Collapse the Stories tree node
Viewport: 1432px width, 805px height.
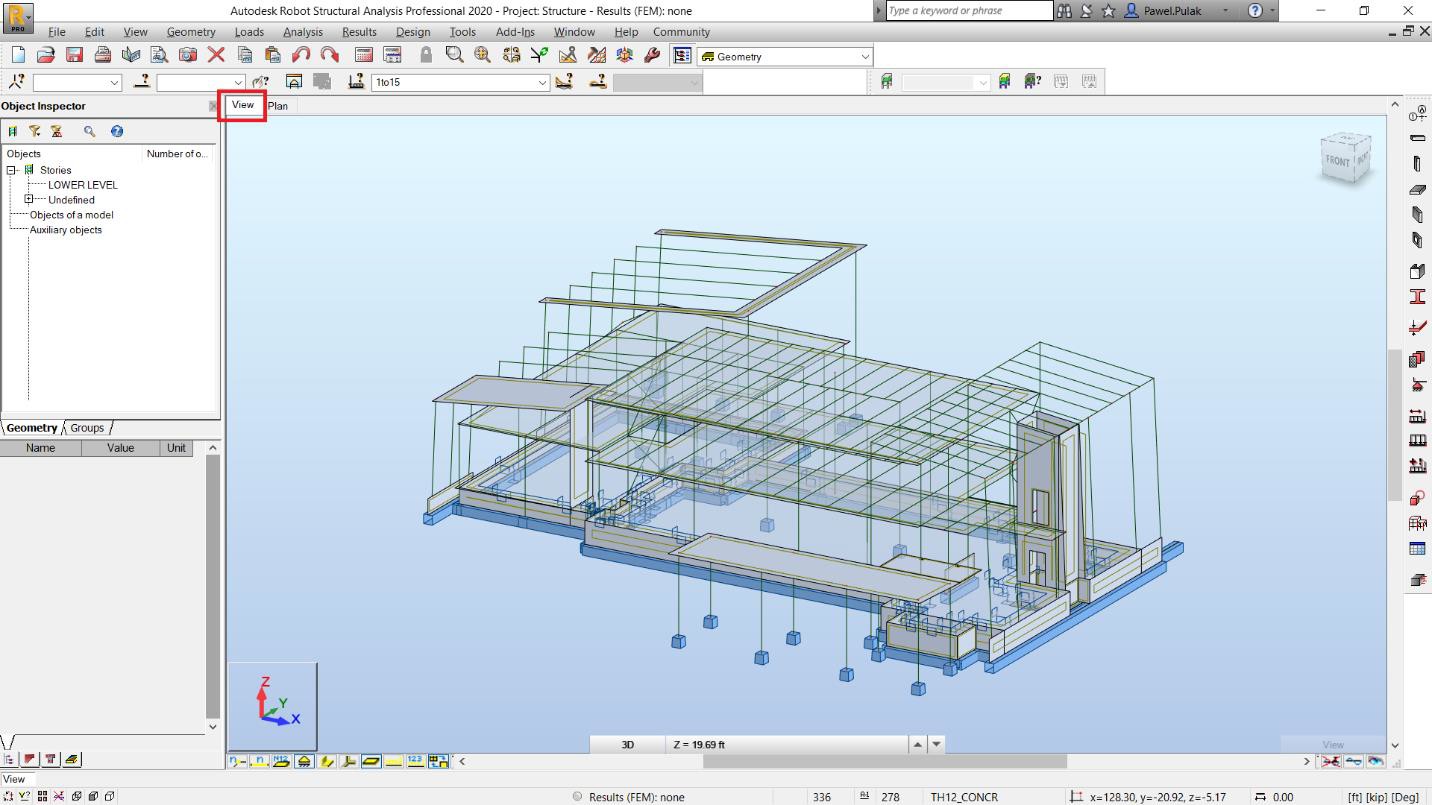(12, 170)
